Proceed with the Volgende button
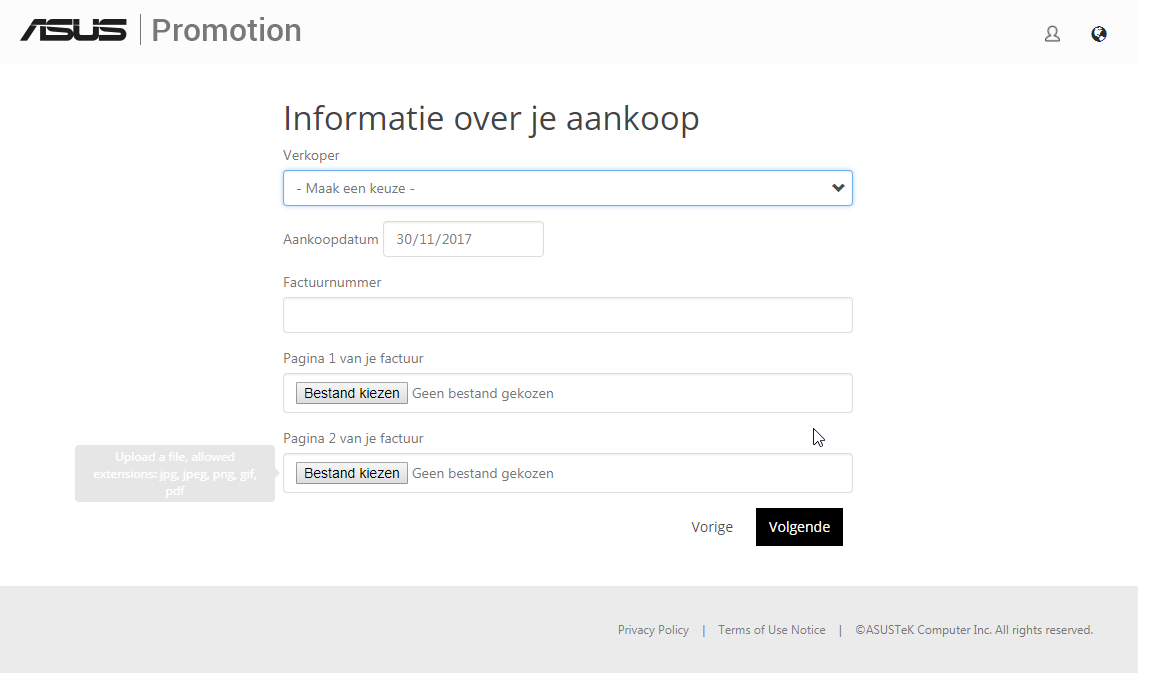 click(799, 527)
